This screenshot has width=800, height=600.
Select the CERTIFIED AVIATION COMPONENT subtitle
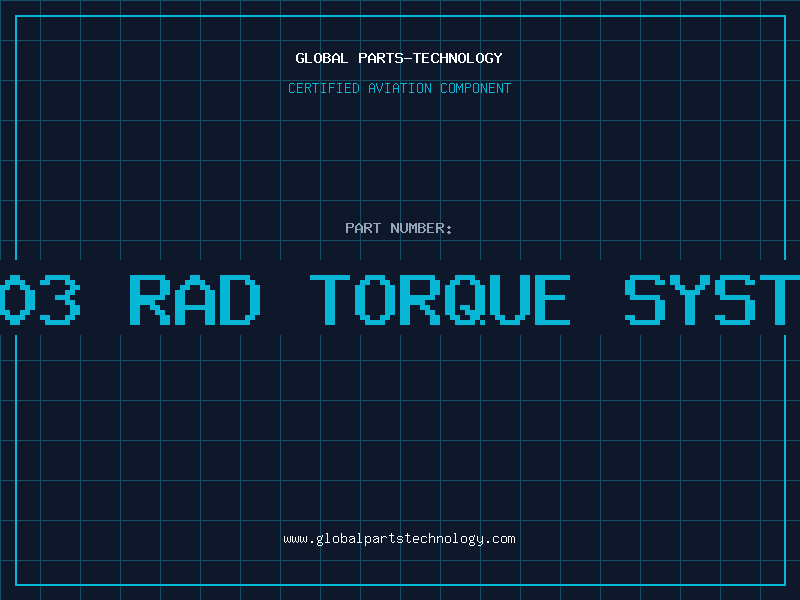tap(399, 89)
